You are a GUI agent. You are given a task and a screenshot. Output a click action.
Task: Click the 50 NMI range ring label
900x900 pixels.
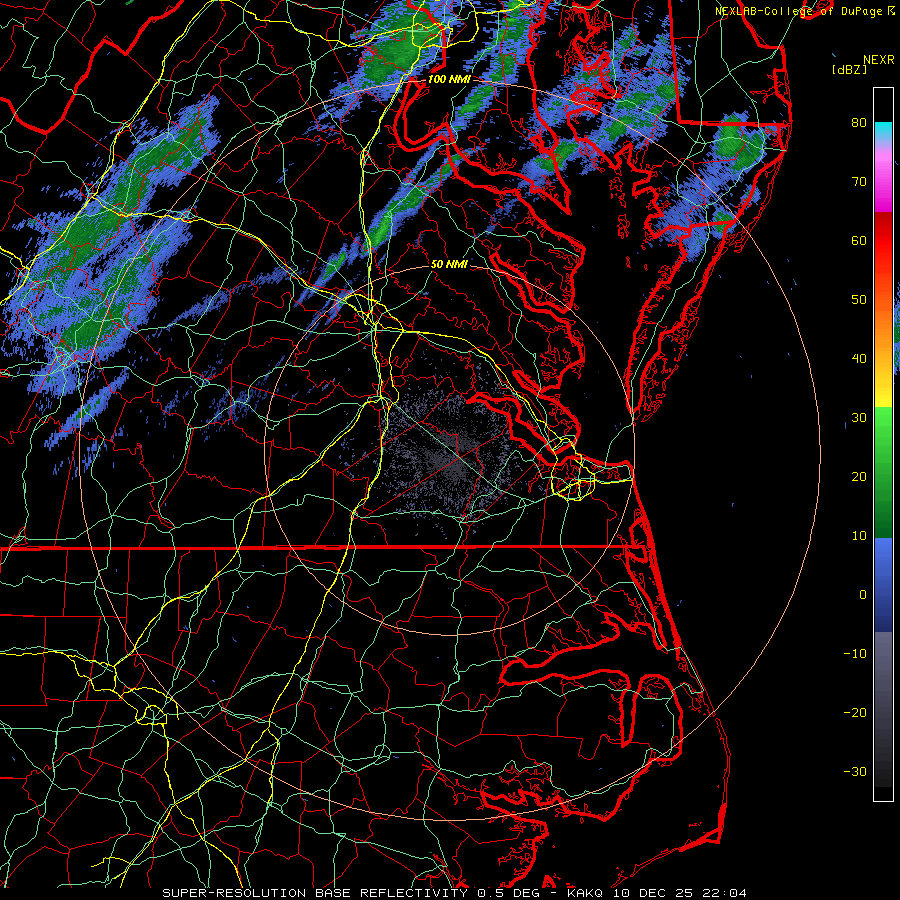pyautogui.click(x=449, y=265)
